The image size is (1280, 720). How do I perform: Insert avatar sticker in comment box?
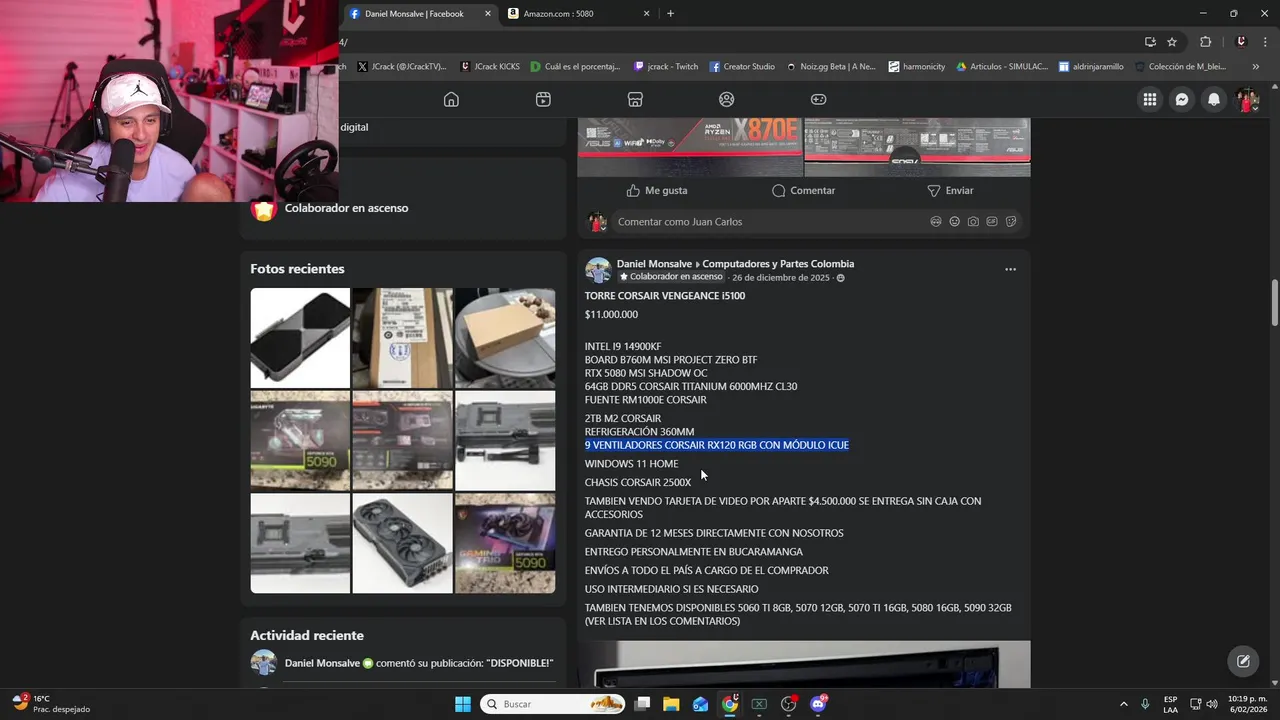coord(936,222)
